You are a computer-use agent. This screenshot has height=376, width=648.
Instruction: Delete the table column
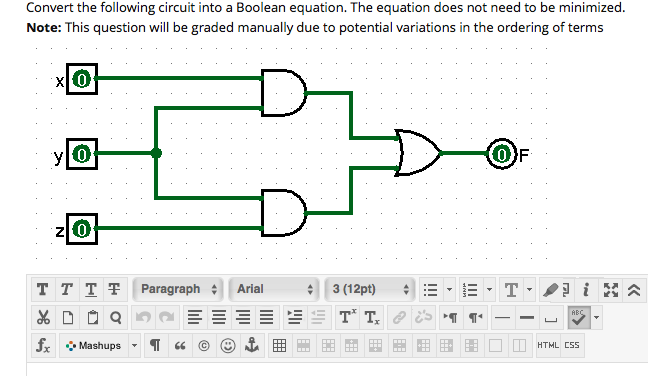point(471,345)
